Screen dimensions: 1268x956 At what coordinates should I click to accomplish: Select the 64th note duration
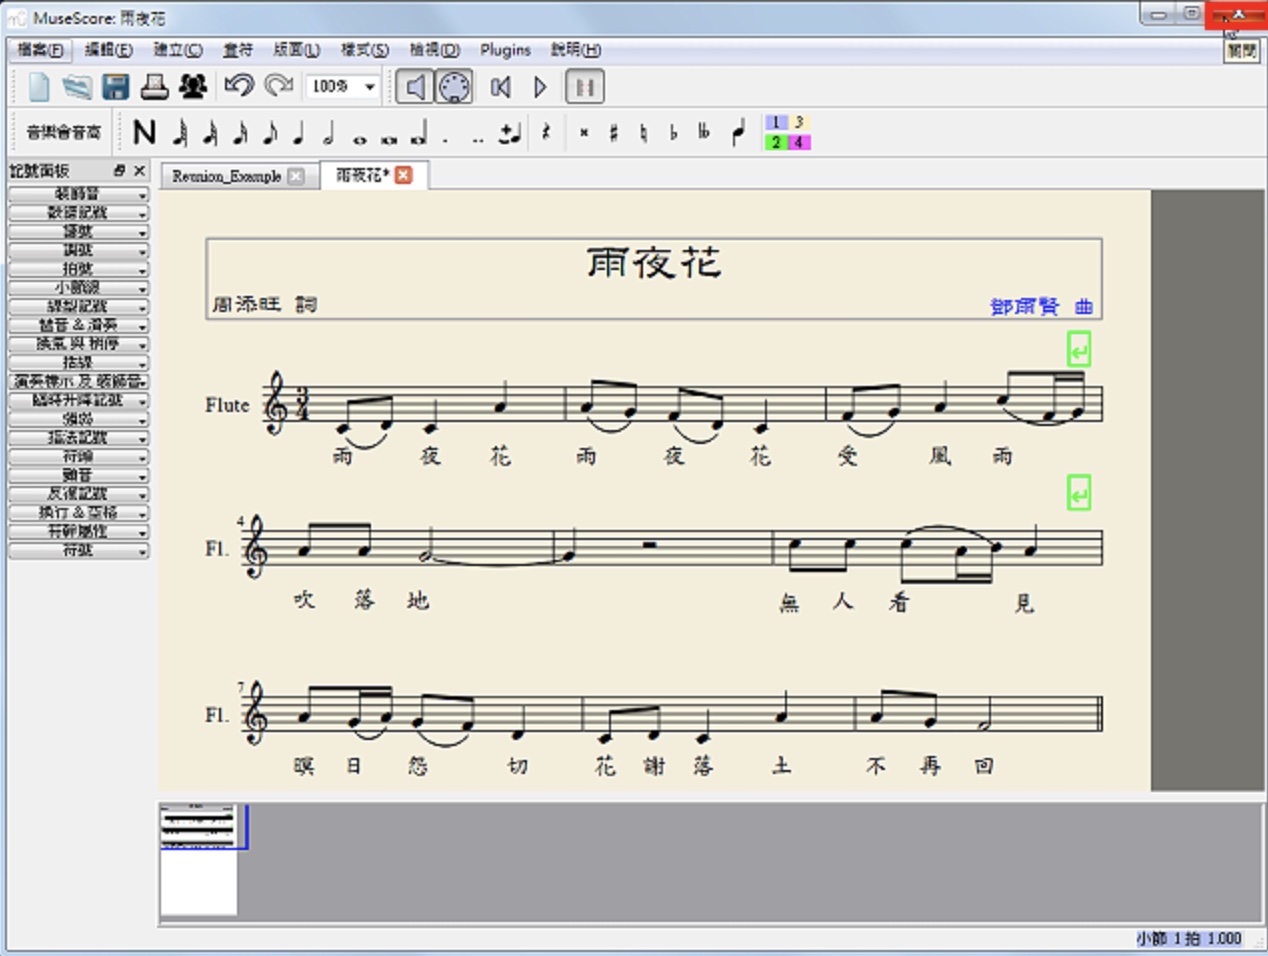point(180,132)
